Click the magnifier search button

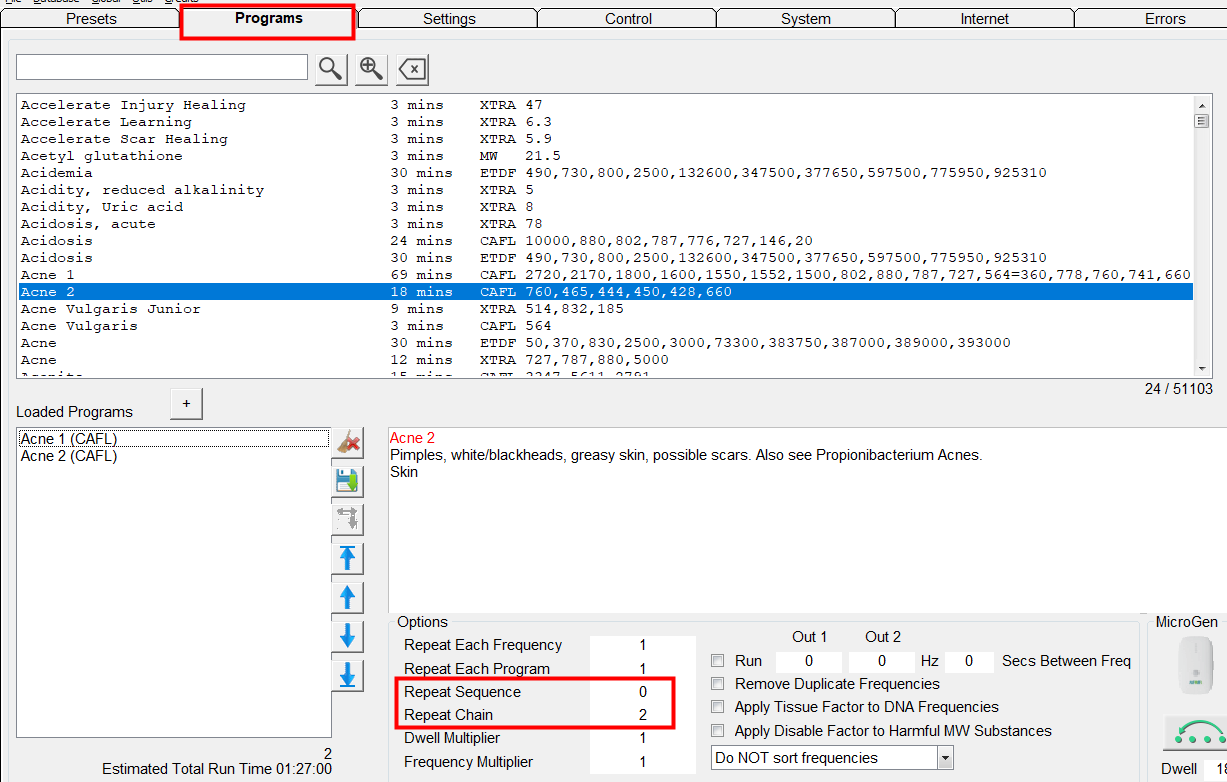tap(331, 68)
